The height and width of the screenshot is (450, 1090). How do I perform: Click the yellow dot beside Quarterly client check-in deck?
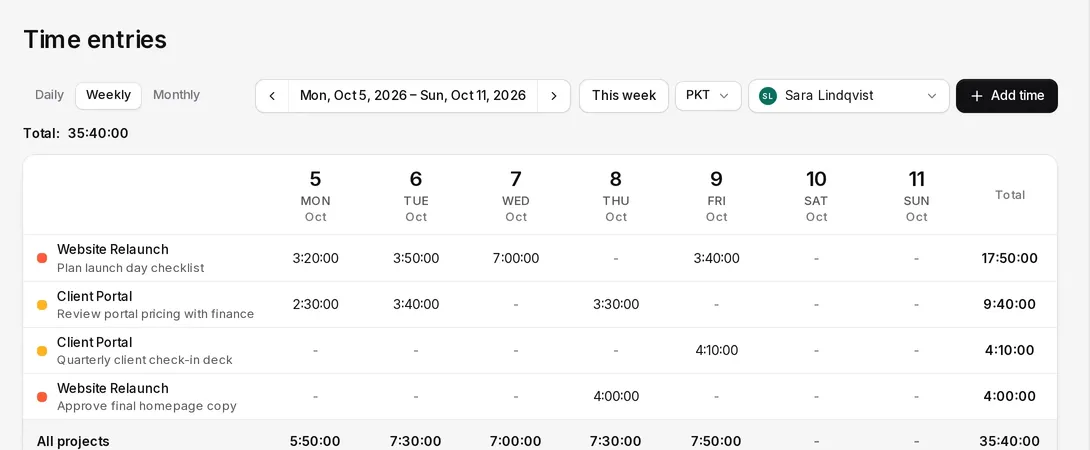pyautogui.click(x=42, y=351)
